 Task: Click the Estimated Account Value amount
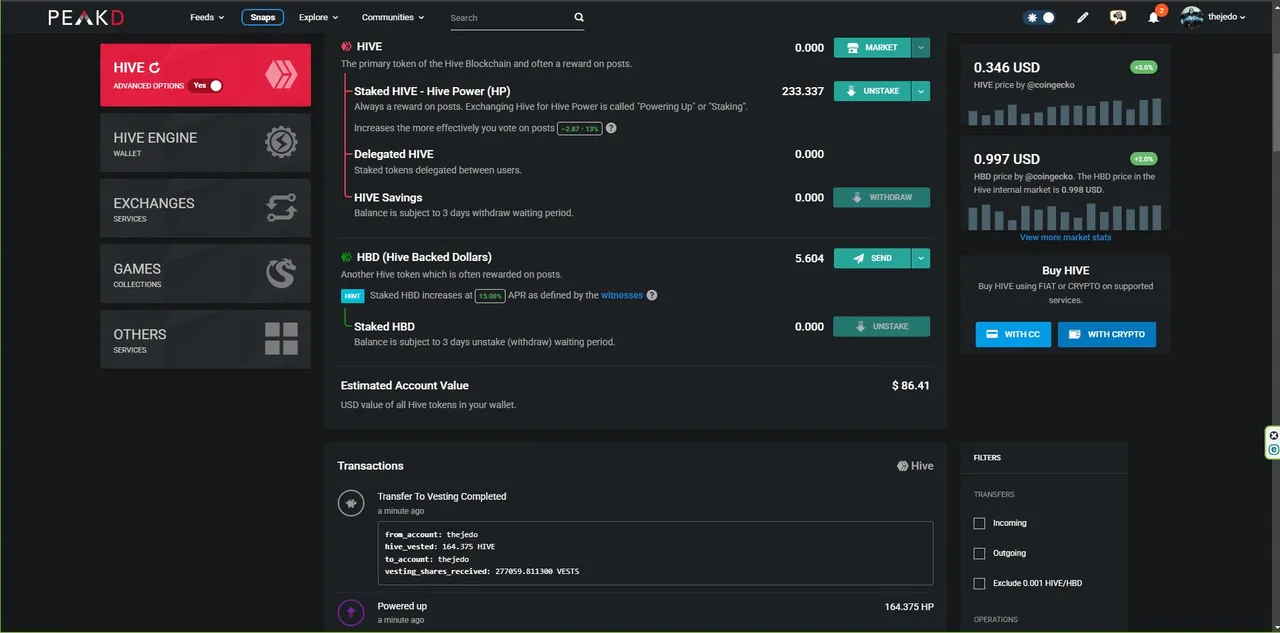click(x=910, y=385)
